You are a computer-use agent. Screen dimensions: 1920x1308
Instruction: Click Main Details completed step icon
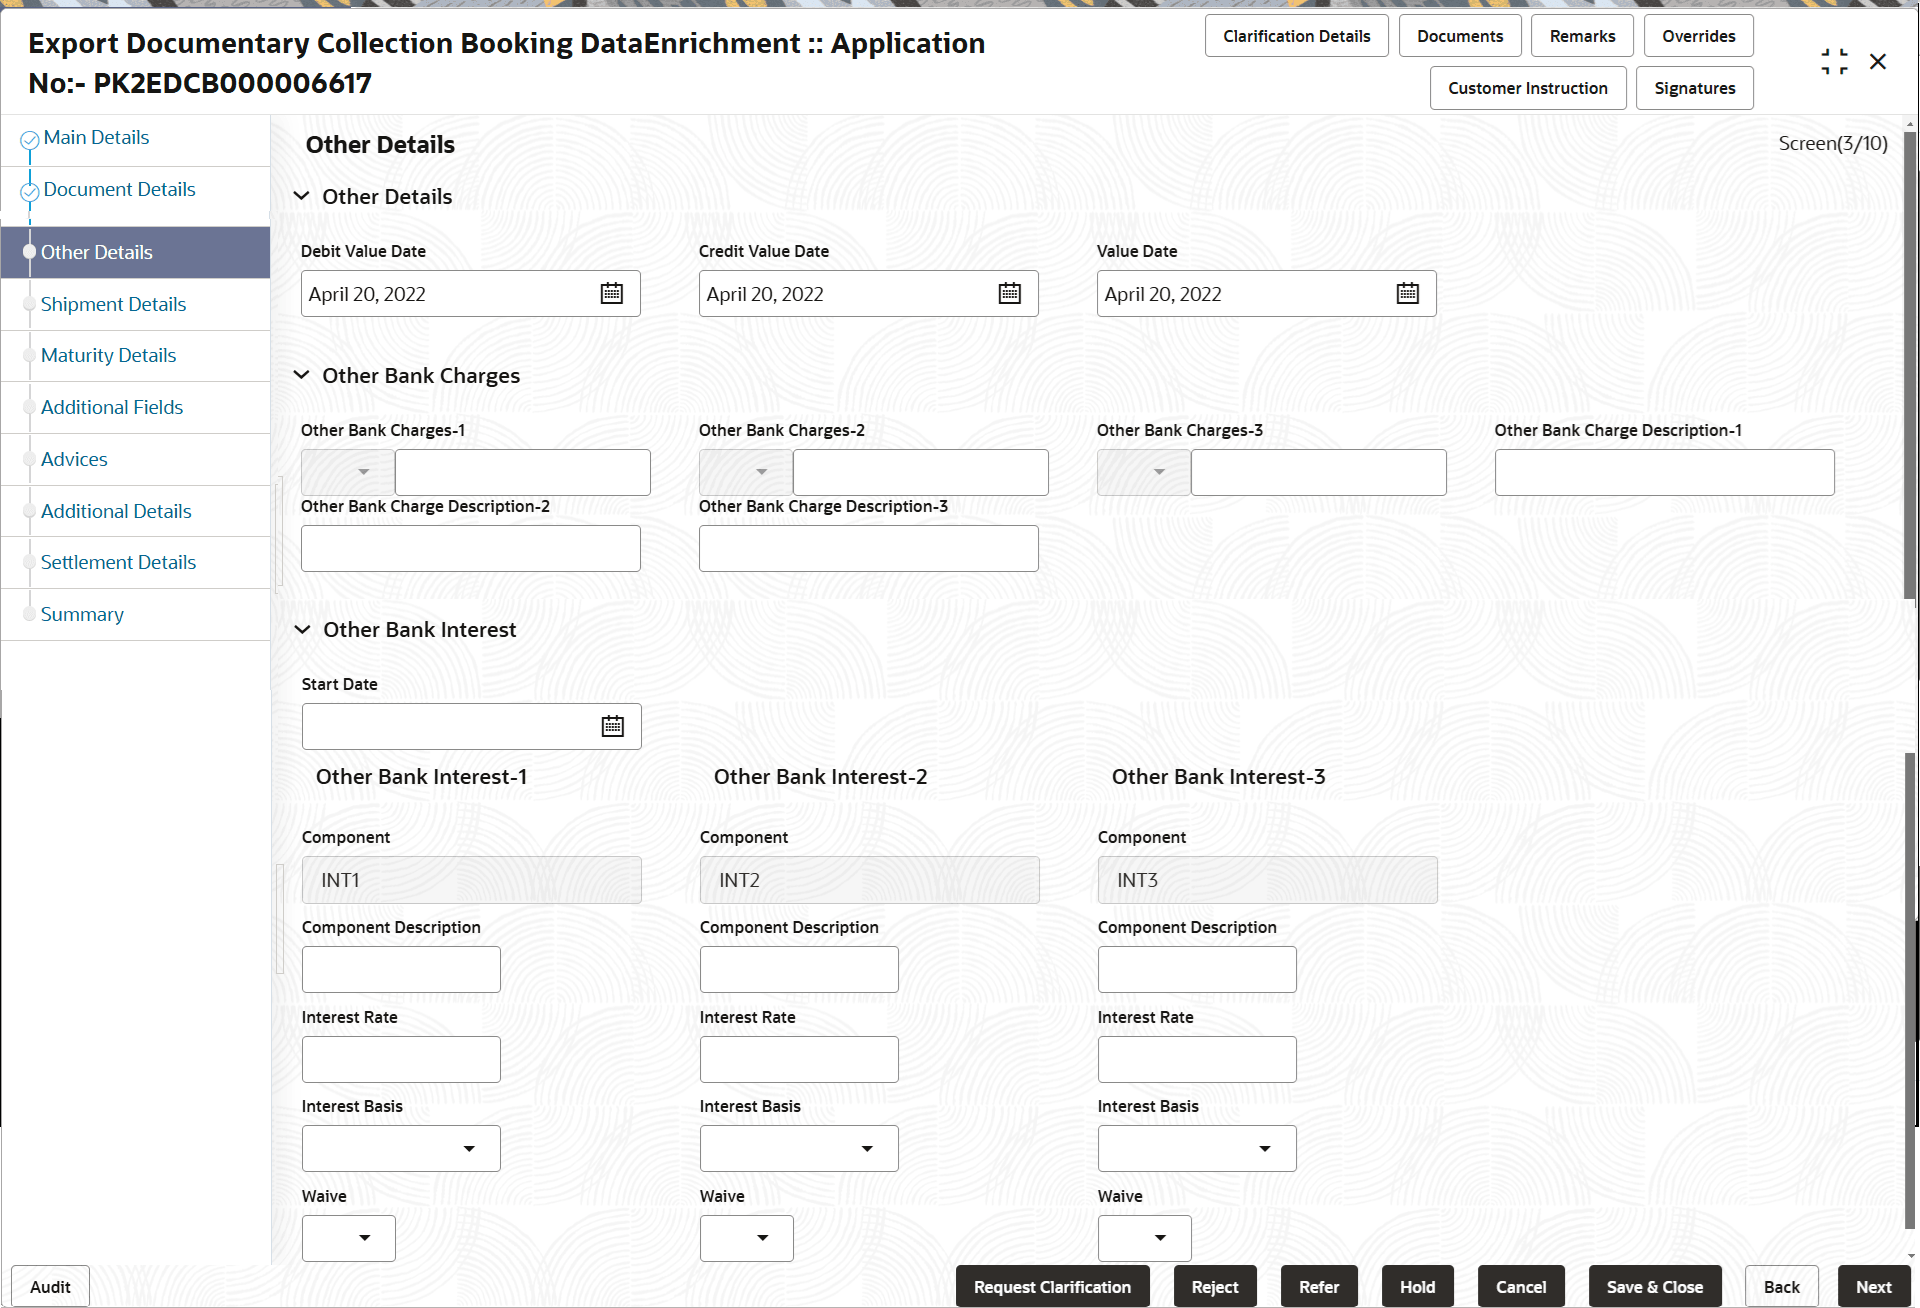[30, 140]
